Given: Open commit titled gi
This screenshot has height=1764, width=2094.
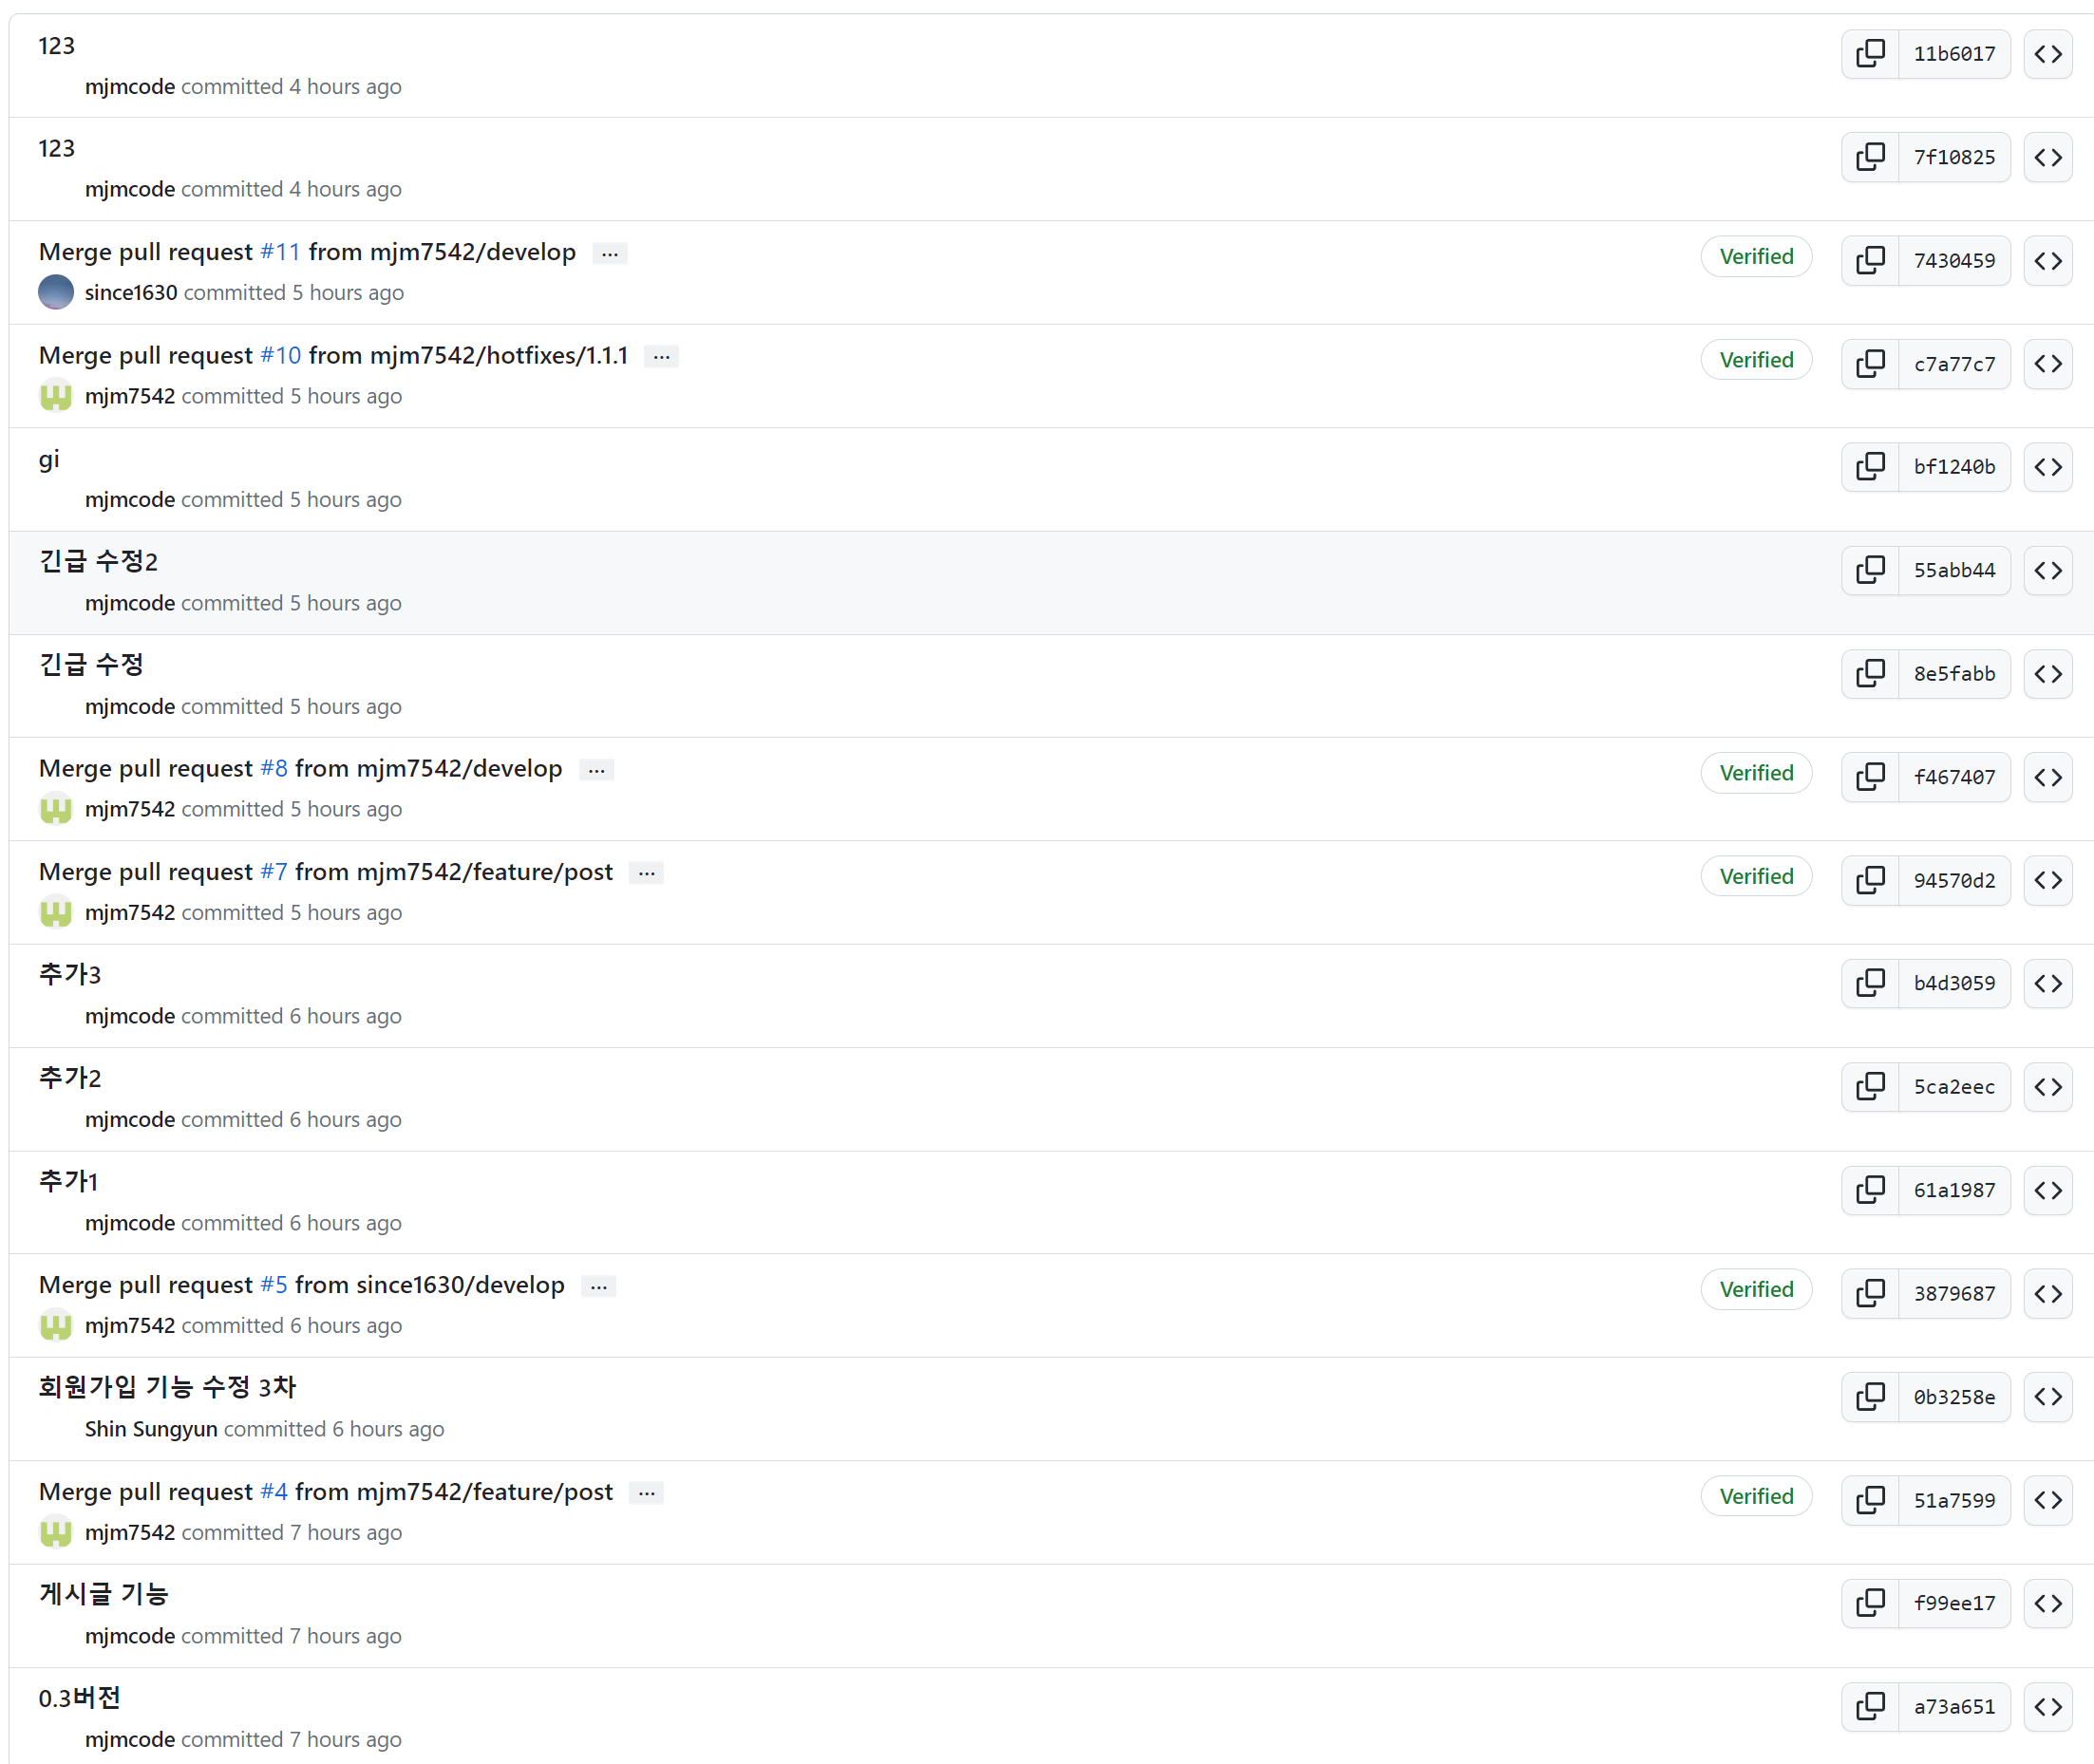Looking at the screenshot, I should click(x=49, y=460).
